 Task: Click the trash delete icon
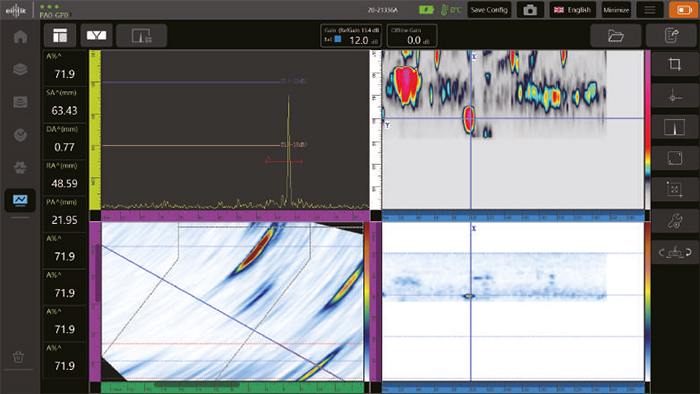18,357
